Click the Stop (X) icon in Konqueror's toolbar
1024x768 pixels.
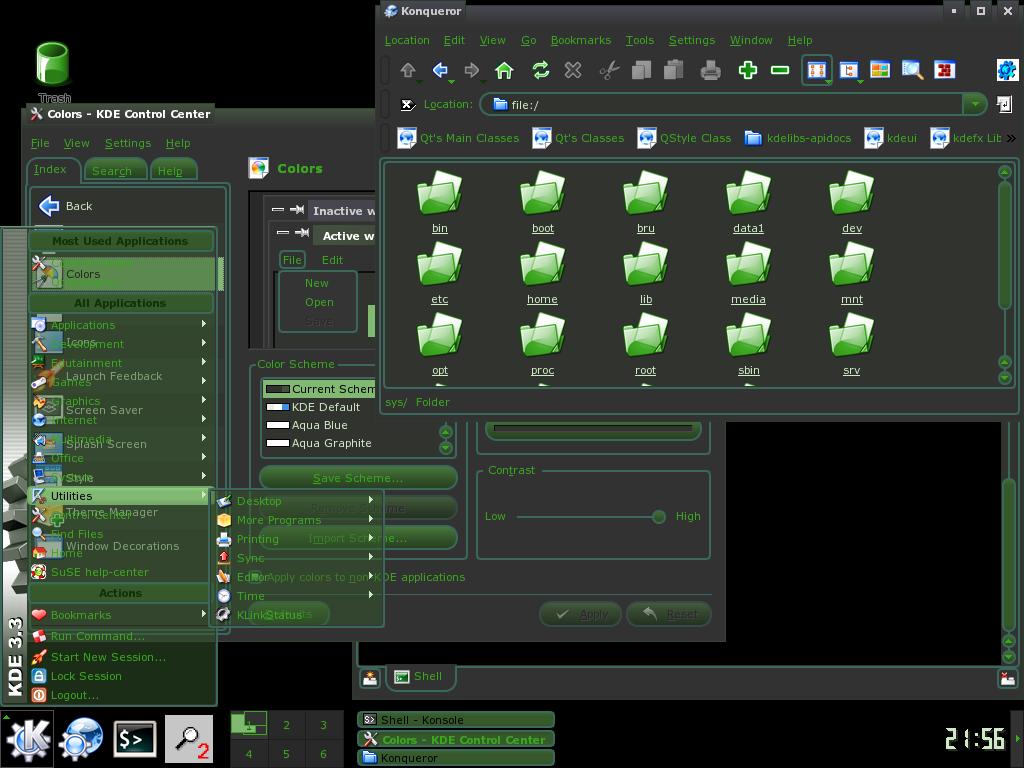573,70
